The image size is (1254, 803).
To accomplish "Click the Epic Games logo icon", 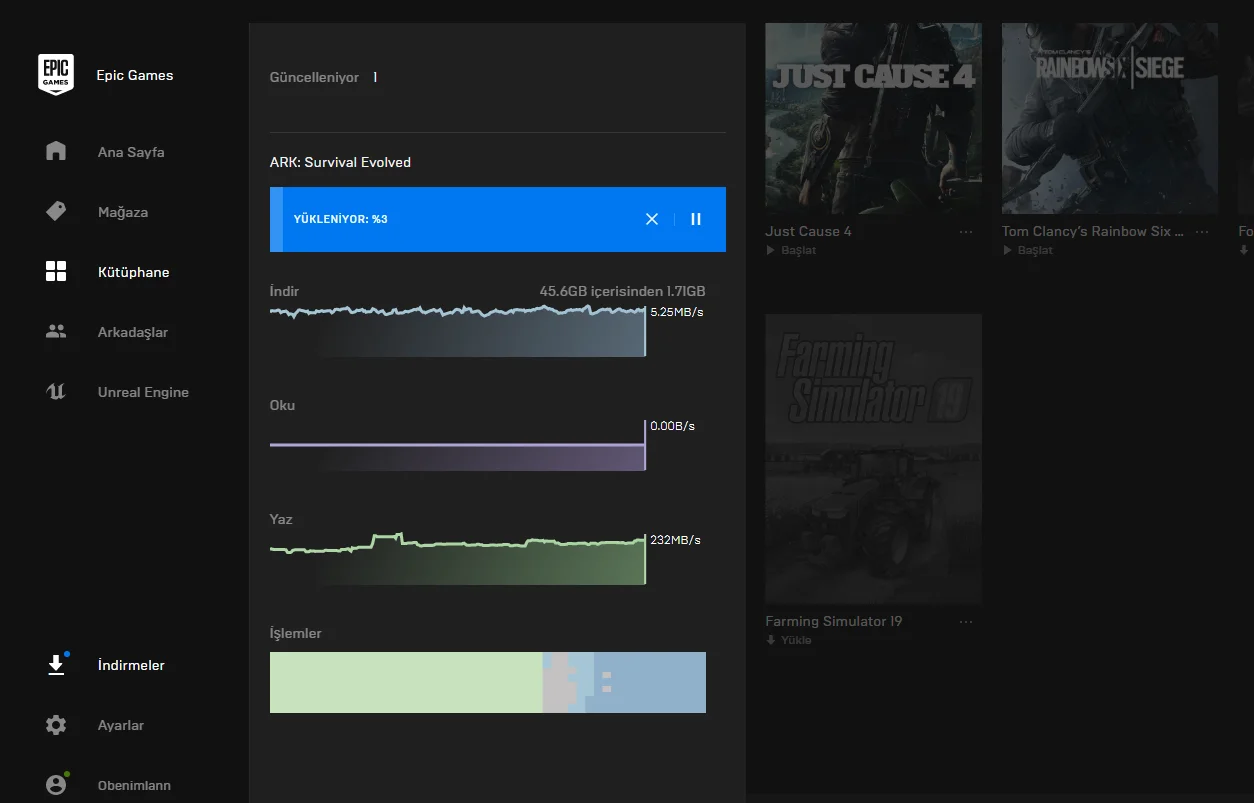I will (56, 75).
